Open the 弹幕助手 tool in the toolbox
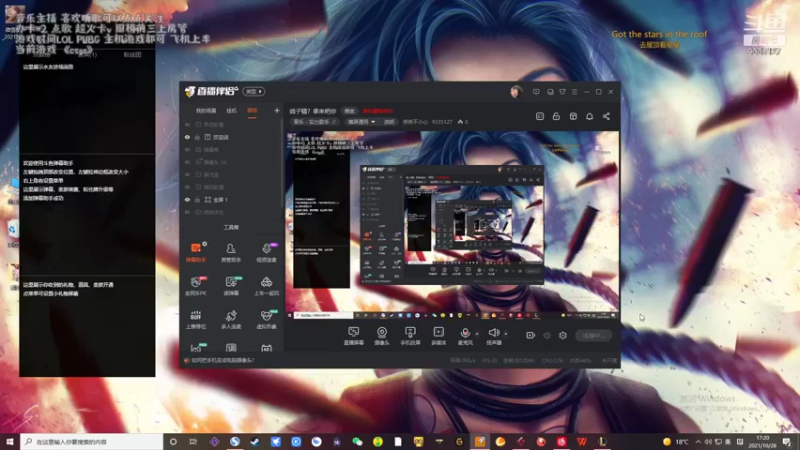This screenshot has height=450, width=800. (195, 252)
